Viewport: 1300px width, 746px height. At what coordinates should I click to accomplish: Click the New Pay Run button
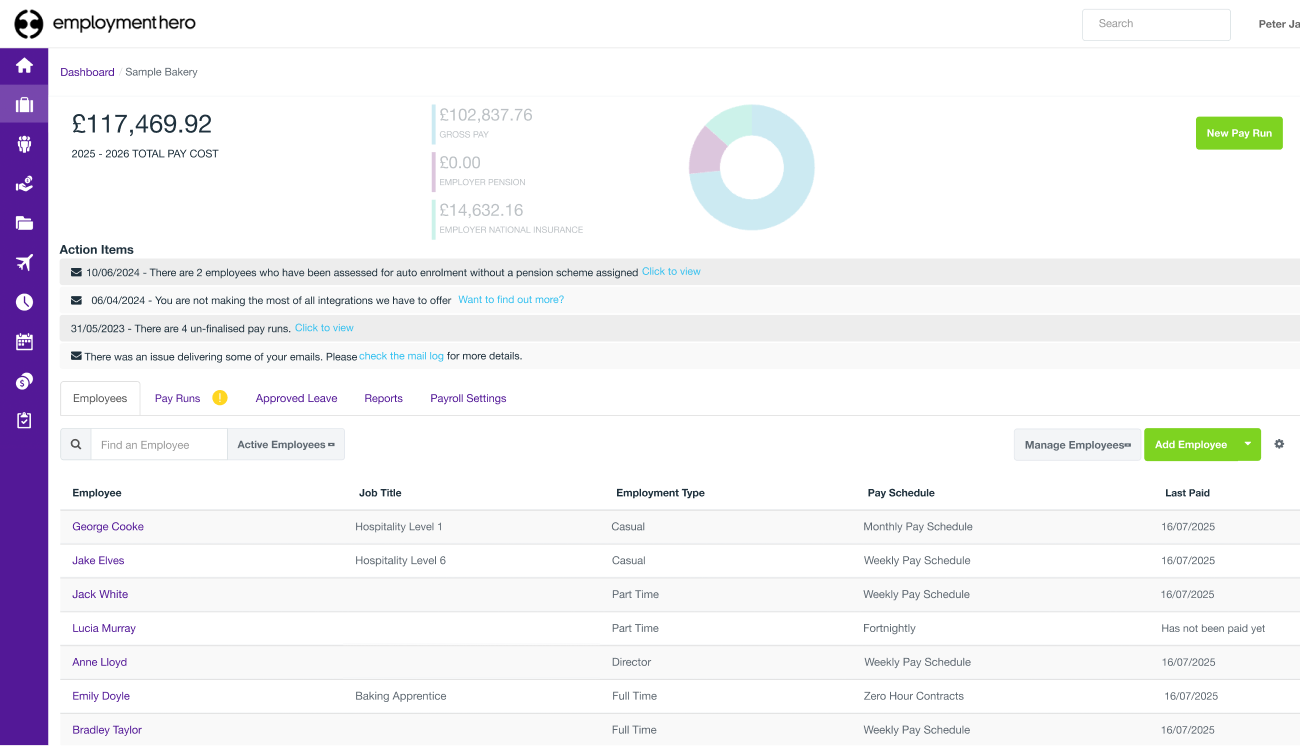pos(1239,133)
